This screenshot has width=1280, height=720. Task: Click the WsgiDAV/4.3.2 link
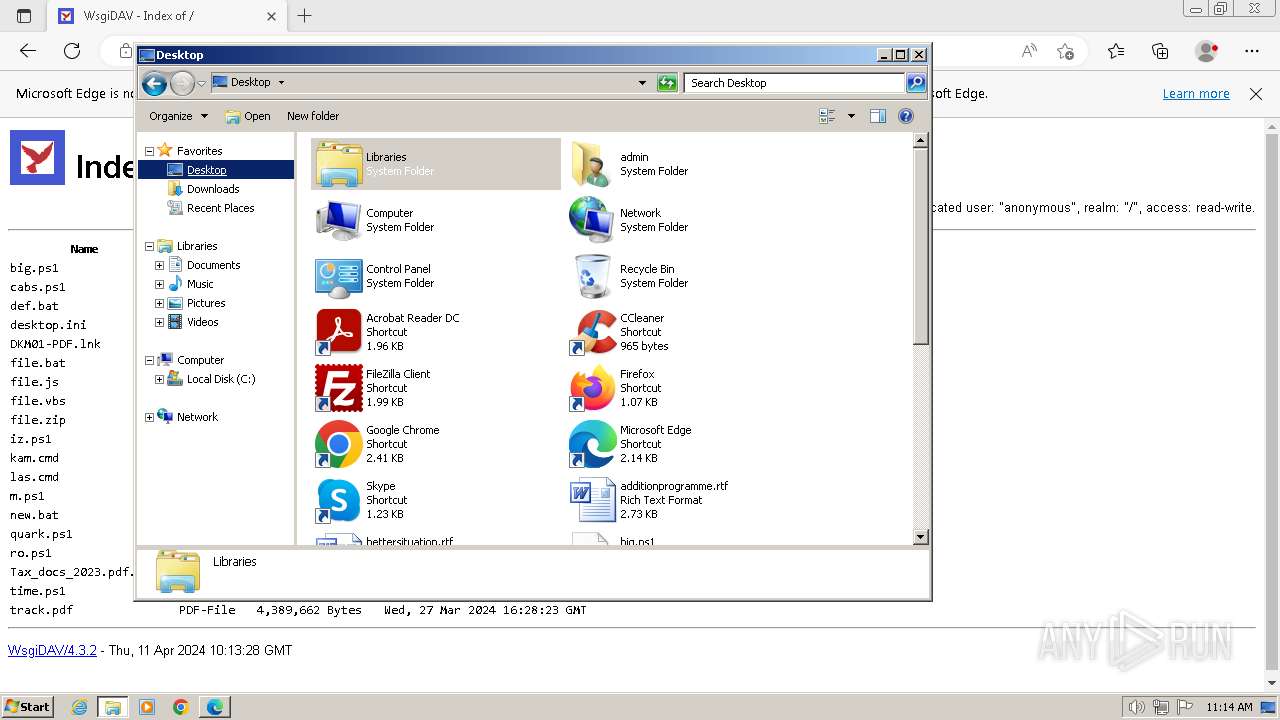[x=52, y=650]
